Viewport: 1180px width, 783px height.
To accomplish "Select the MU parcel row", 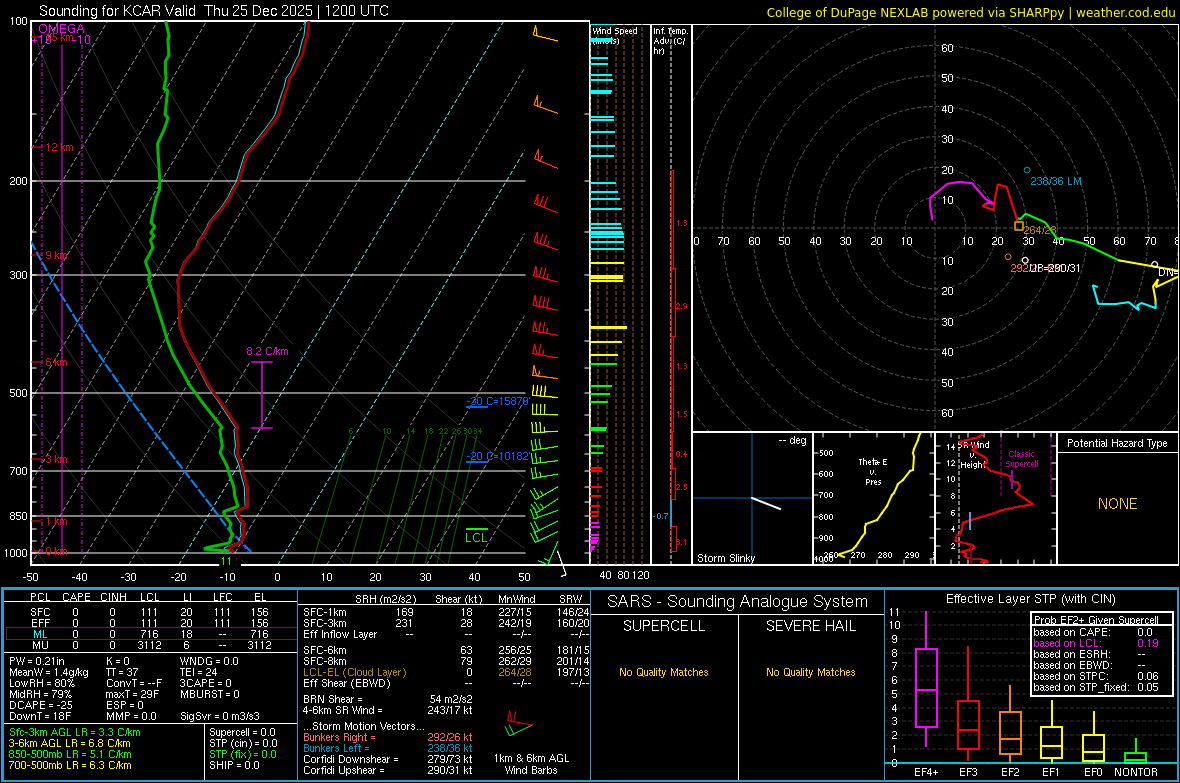I will [151, 645].
